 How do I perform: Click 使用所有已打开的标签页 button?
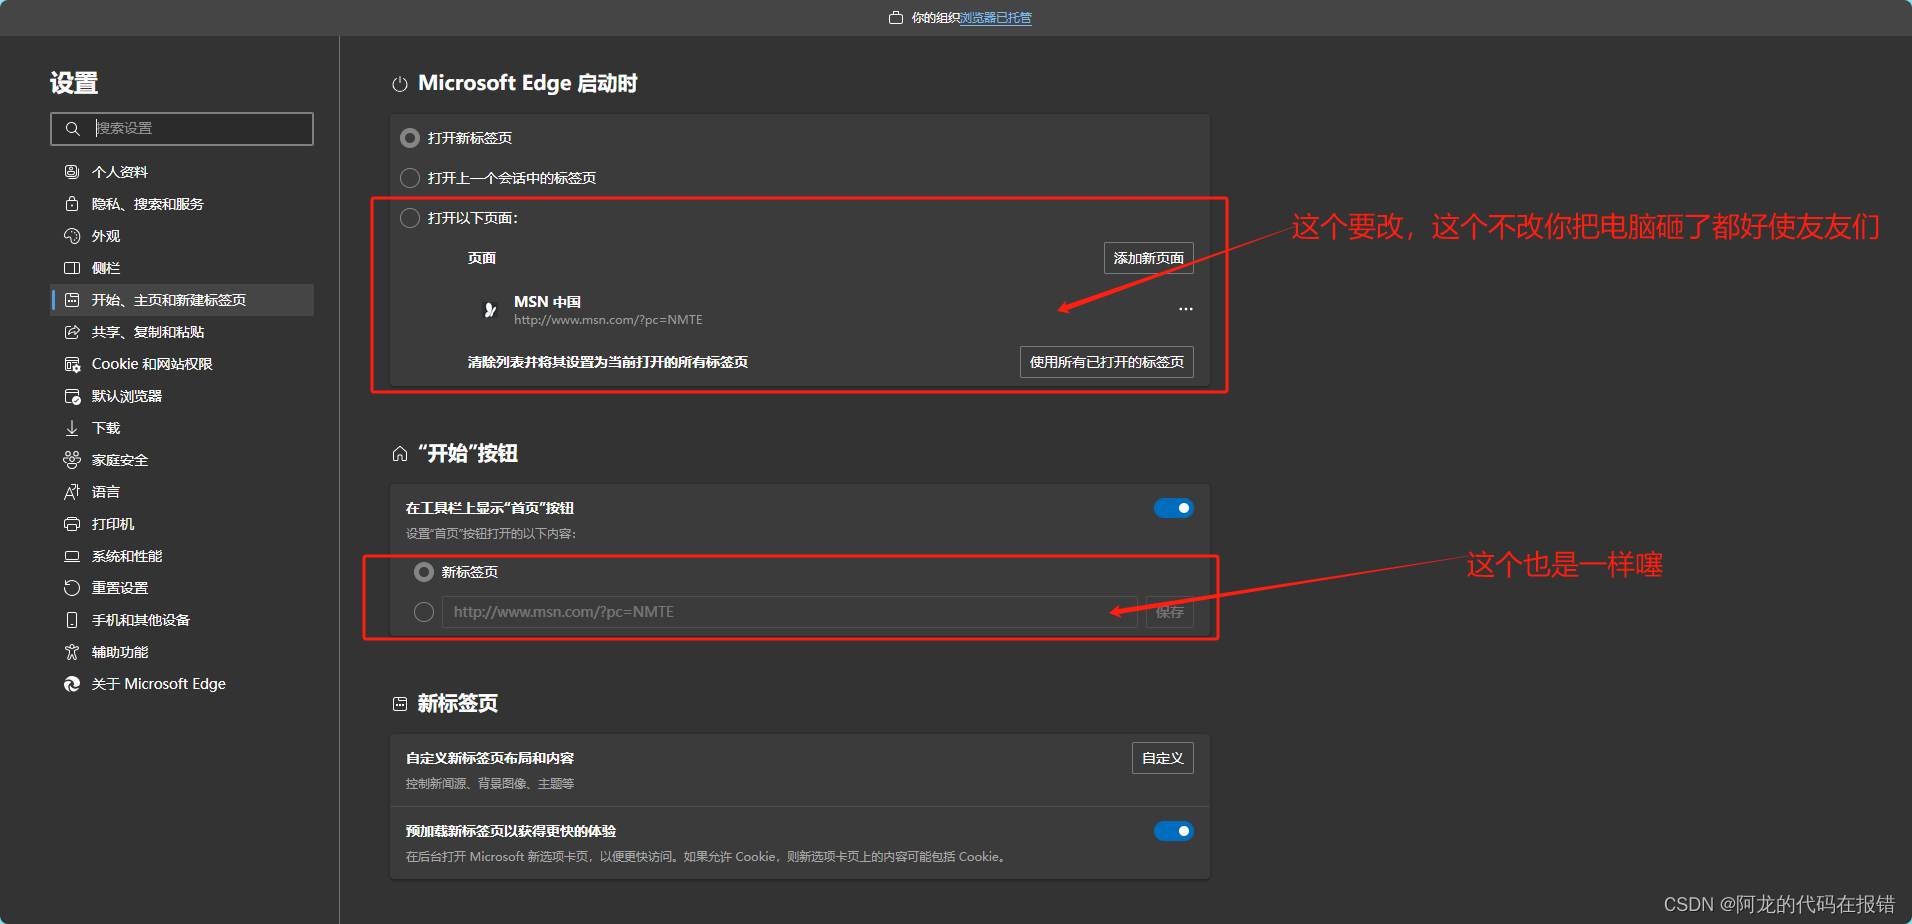pyautogui.click(x=1107, y=362)
